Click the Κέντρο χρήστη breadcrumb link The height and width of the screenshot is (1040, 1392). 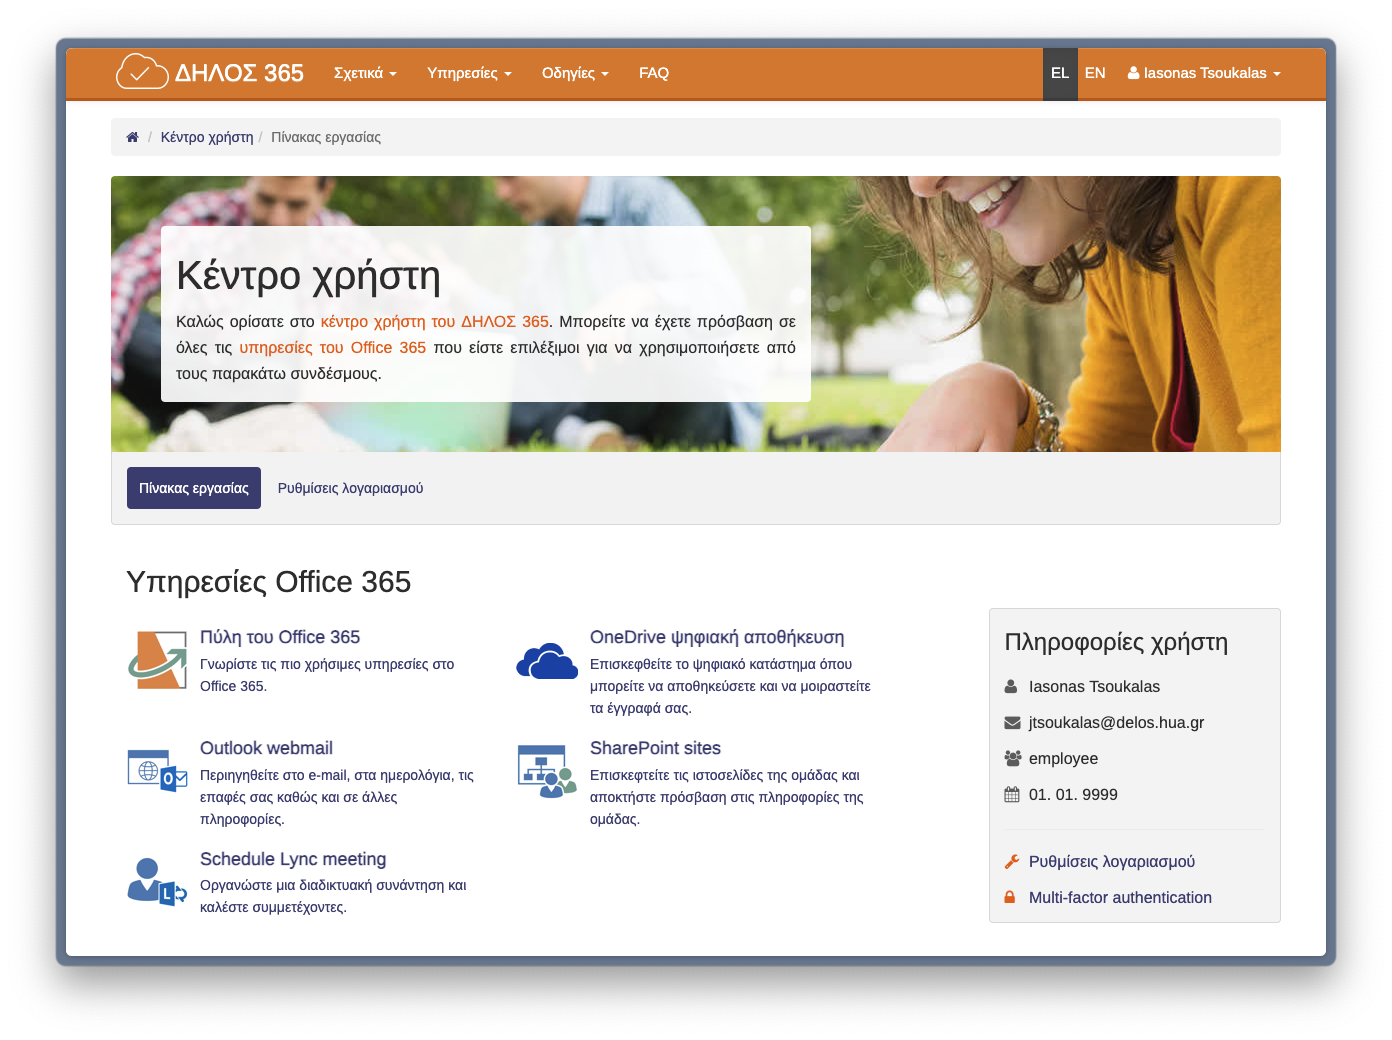207,137
